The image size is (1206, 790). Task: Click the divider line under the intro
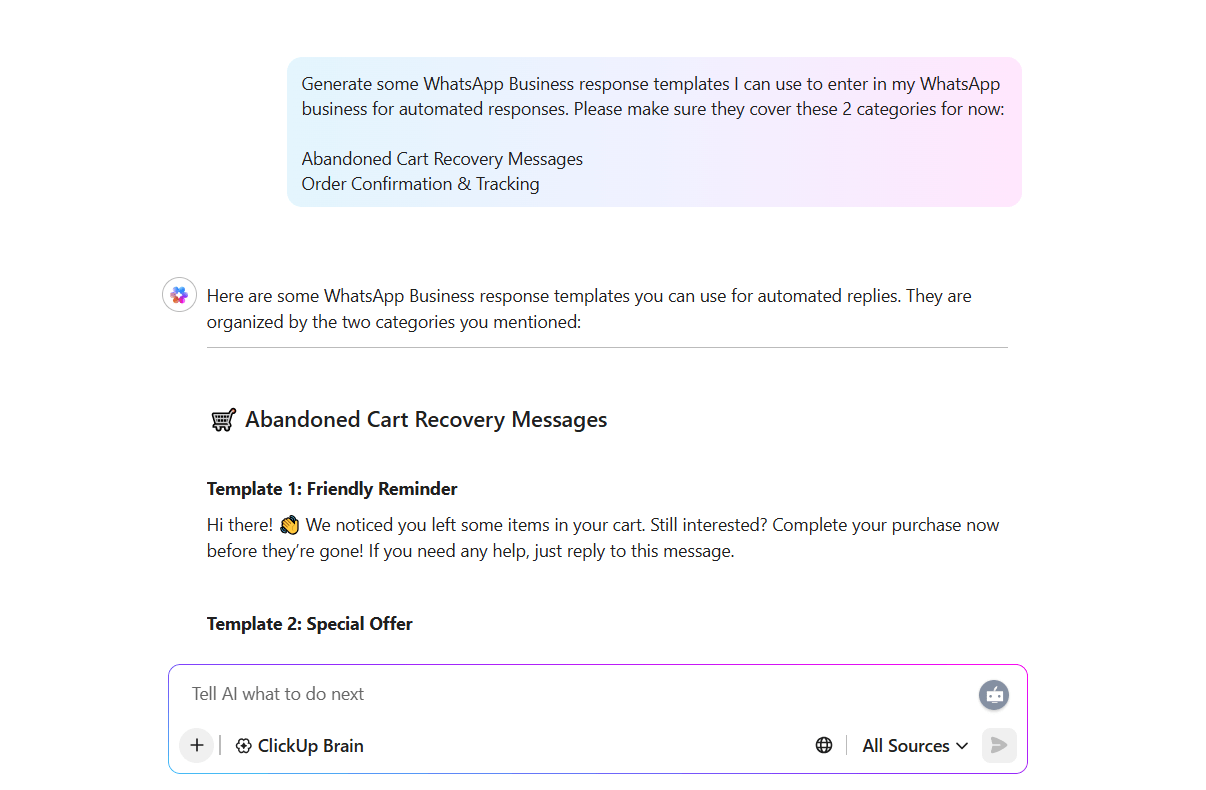[x=607, y=348]
